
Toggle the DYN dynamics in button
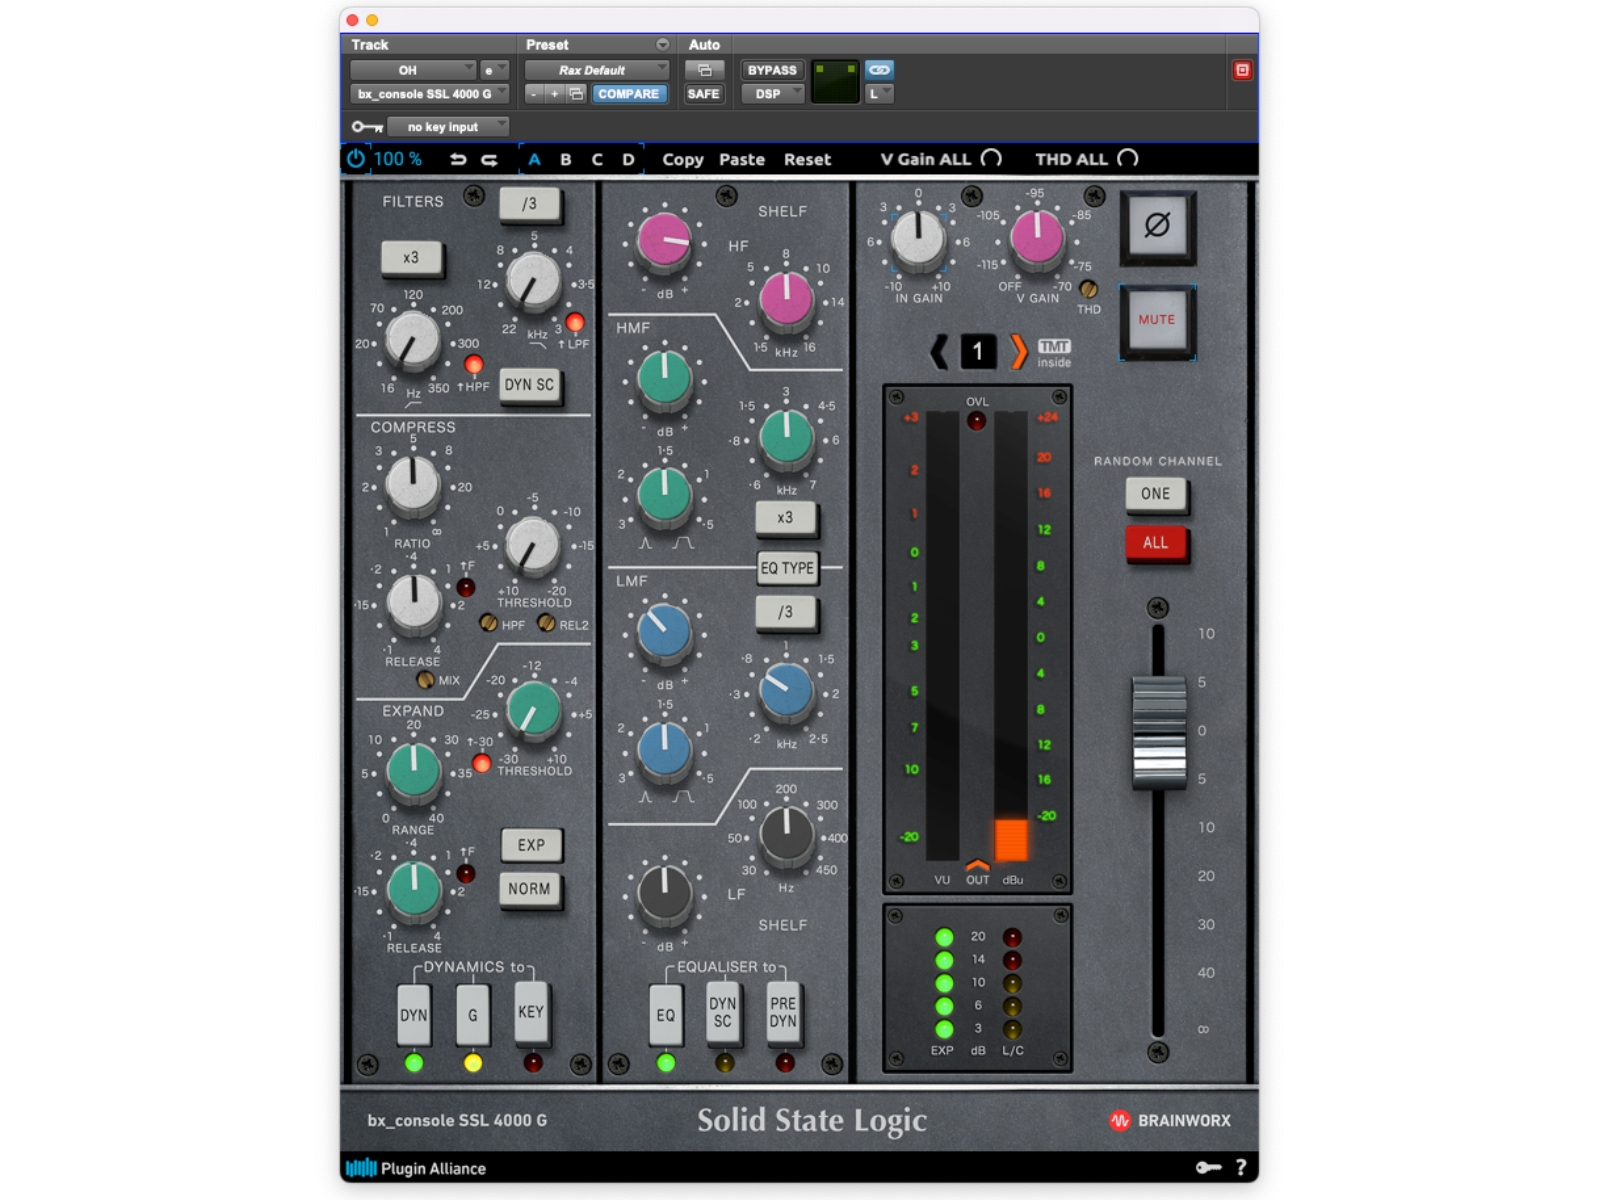414,1015
